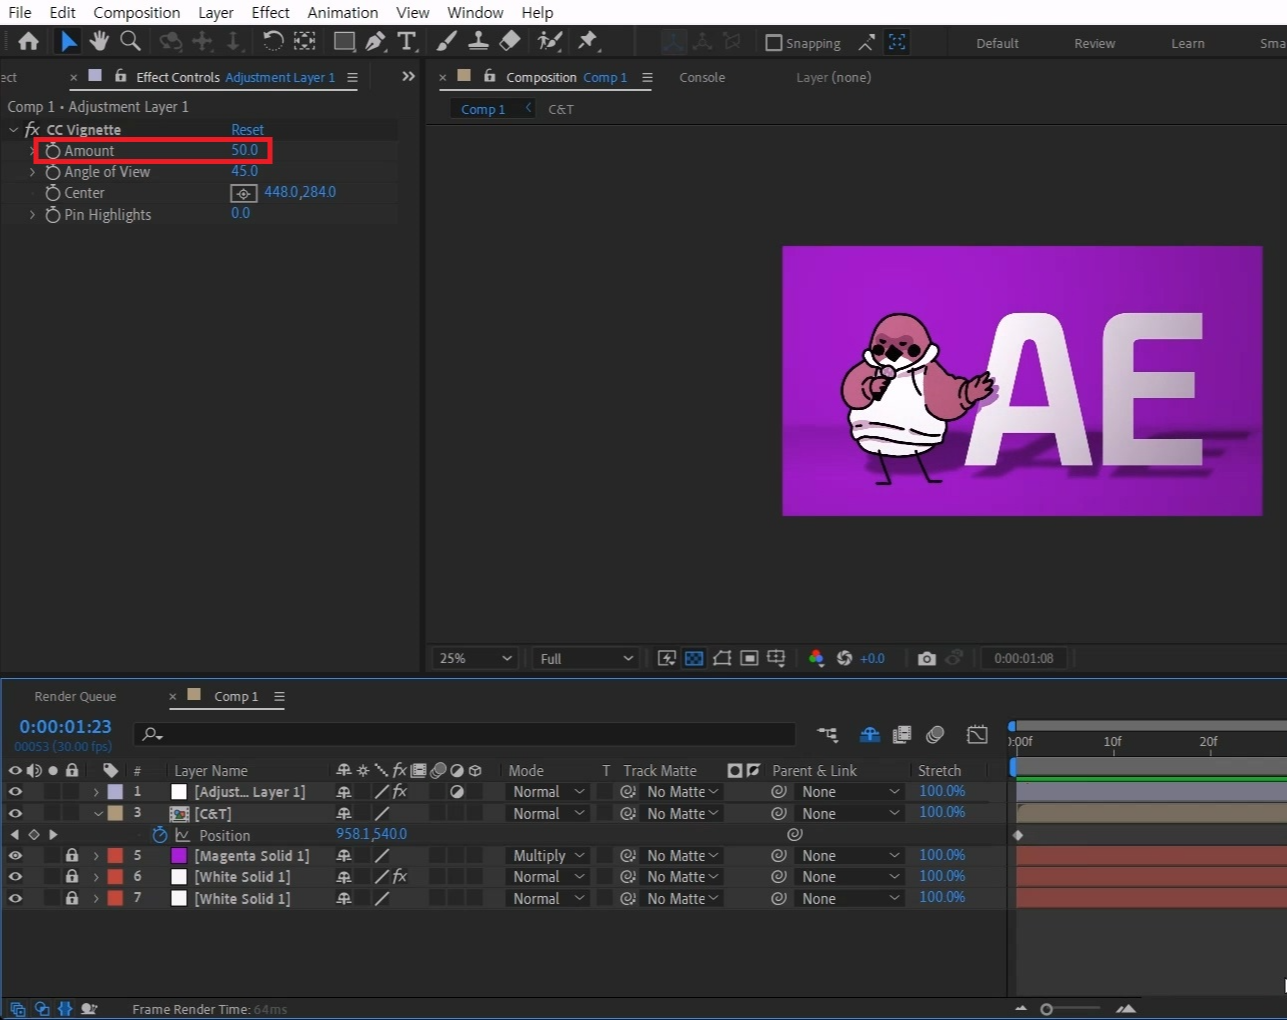Open grid and guide options icon
The image size is (1287, 1020).
click(776, 658)
